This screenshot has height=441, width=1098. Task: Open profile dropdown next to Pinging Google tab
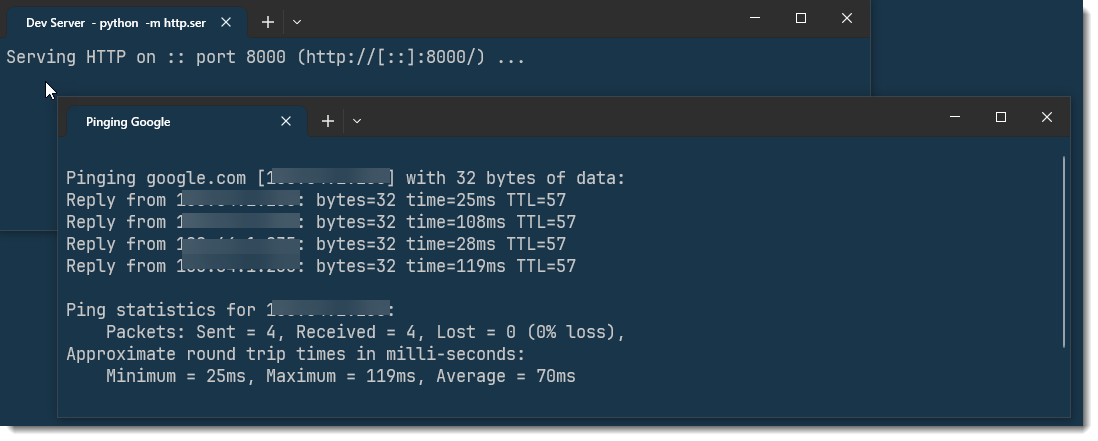click(357, 121)
